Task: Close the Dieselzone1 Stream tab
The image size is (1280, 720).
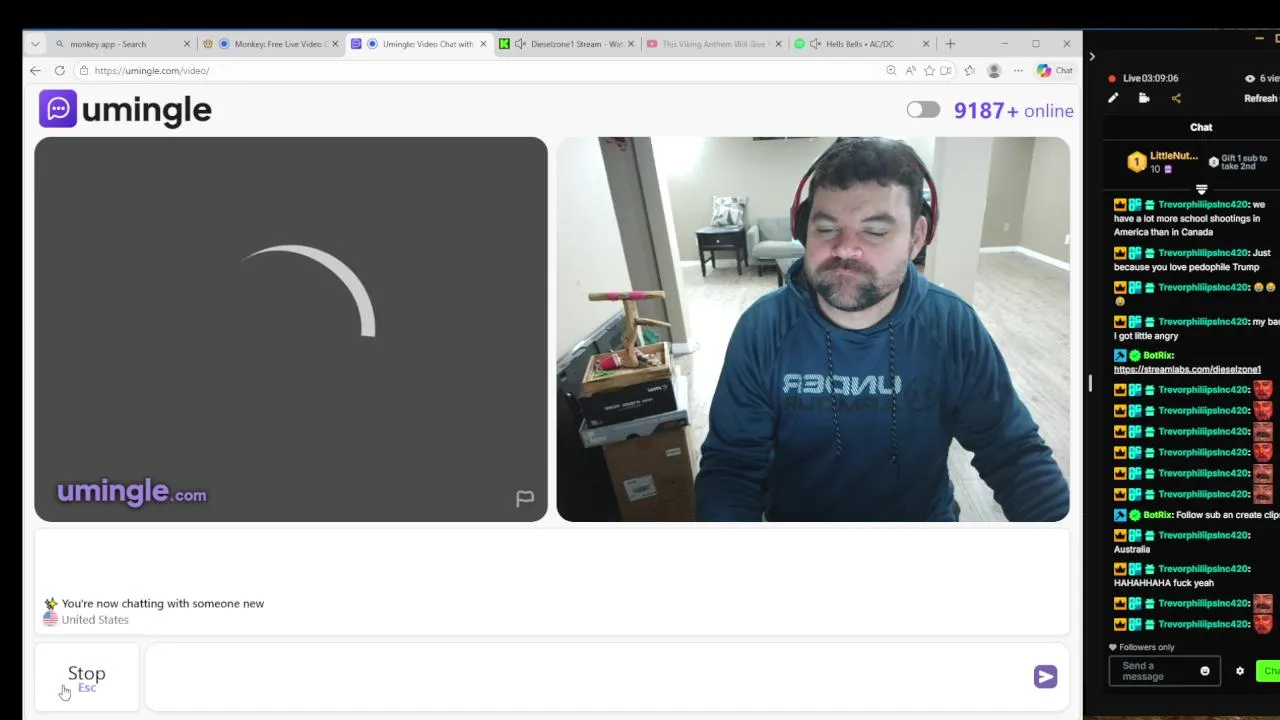Action: 630,44
